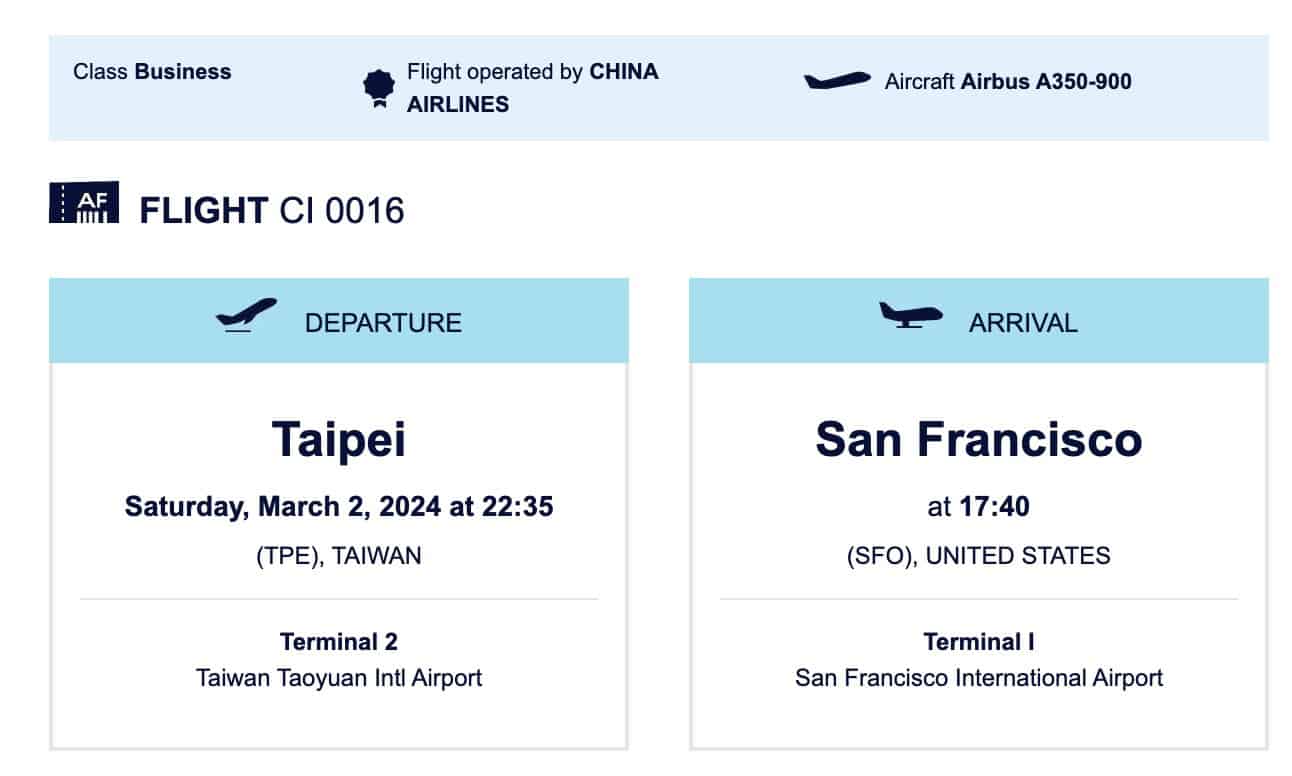
Task: Click the AF ticket logo icon
Action: coord(84,203)
